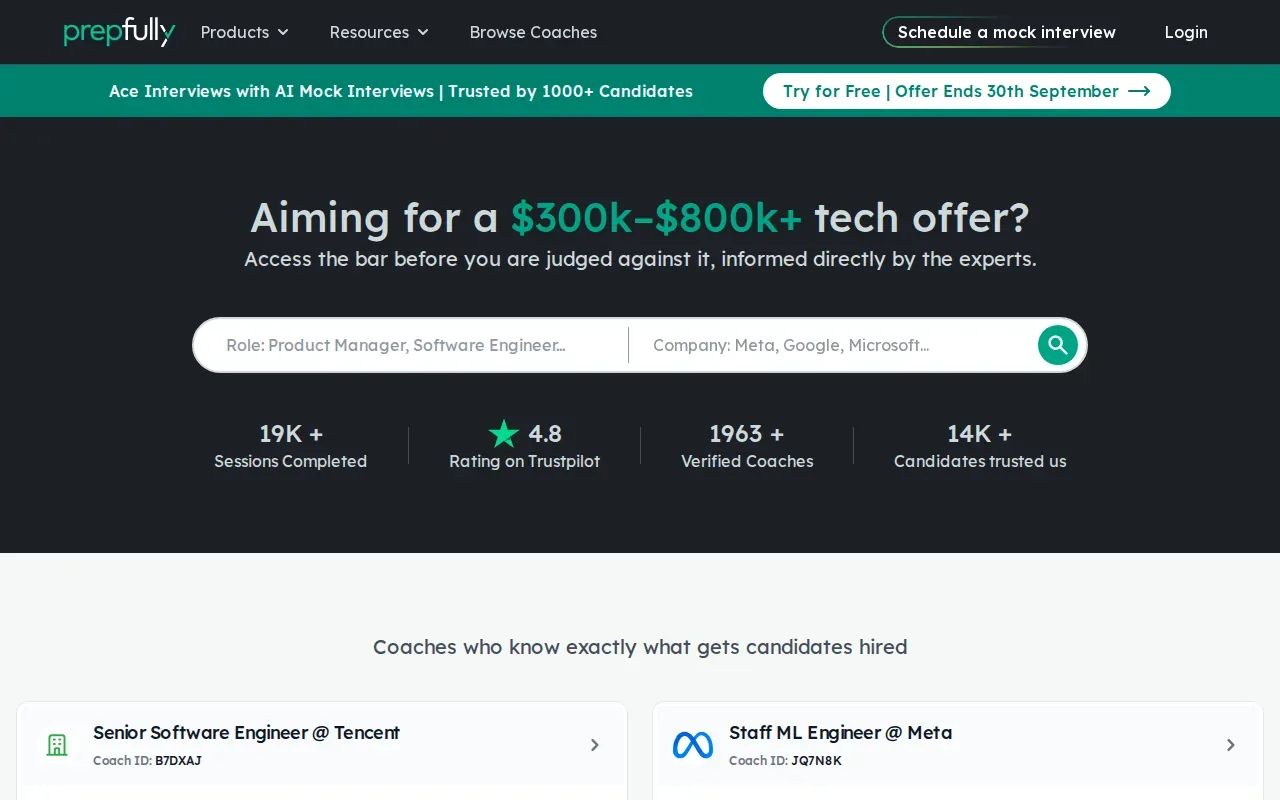Image resolution: width=1280 pixels, height=800 pixels.
Task: Click Schedule a mock interview button
Action: point(1006,32)
